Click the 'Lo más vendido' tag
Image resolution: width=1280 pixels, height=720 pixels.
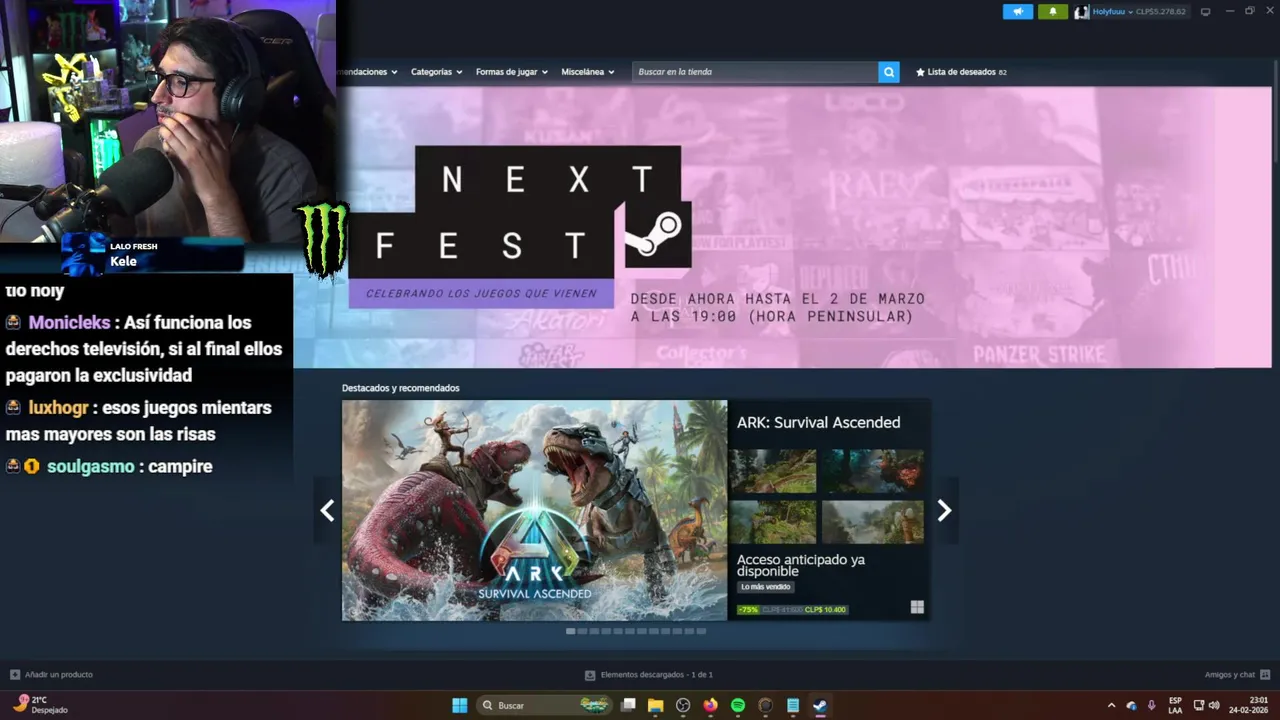coord(766,587)
